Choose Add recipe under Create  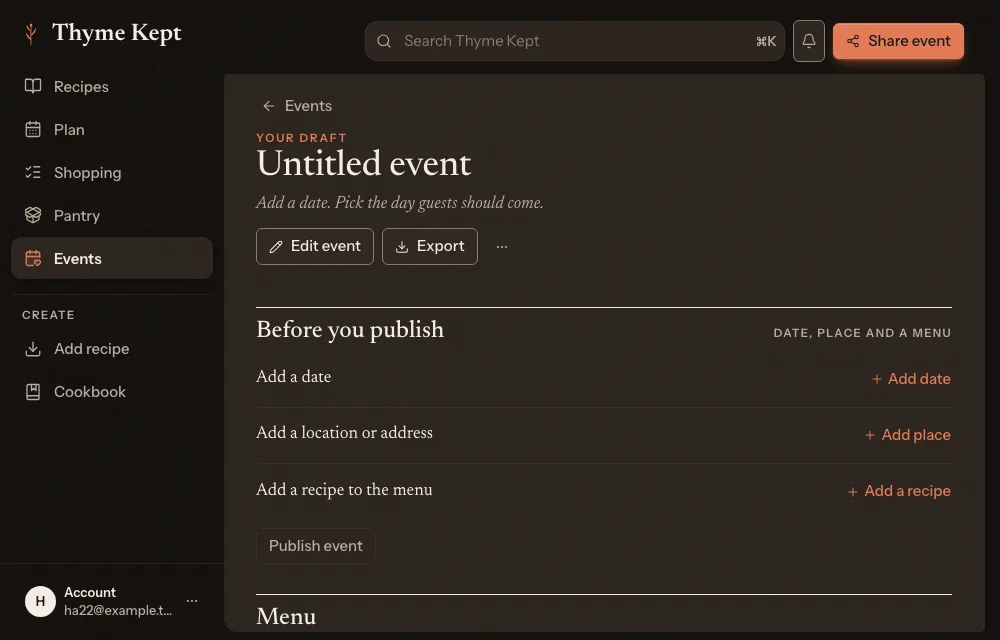112,349
